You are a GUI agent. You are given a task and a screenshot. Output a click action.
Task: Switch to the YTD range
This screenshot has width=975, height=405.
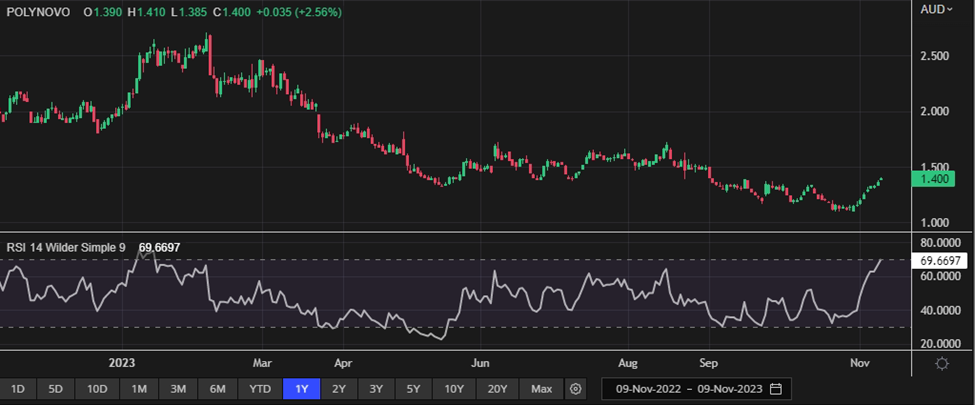pos(260,389)
